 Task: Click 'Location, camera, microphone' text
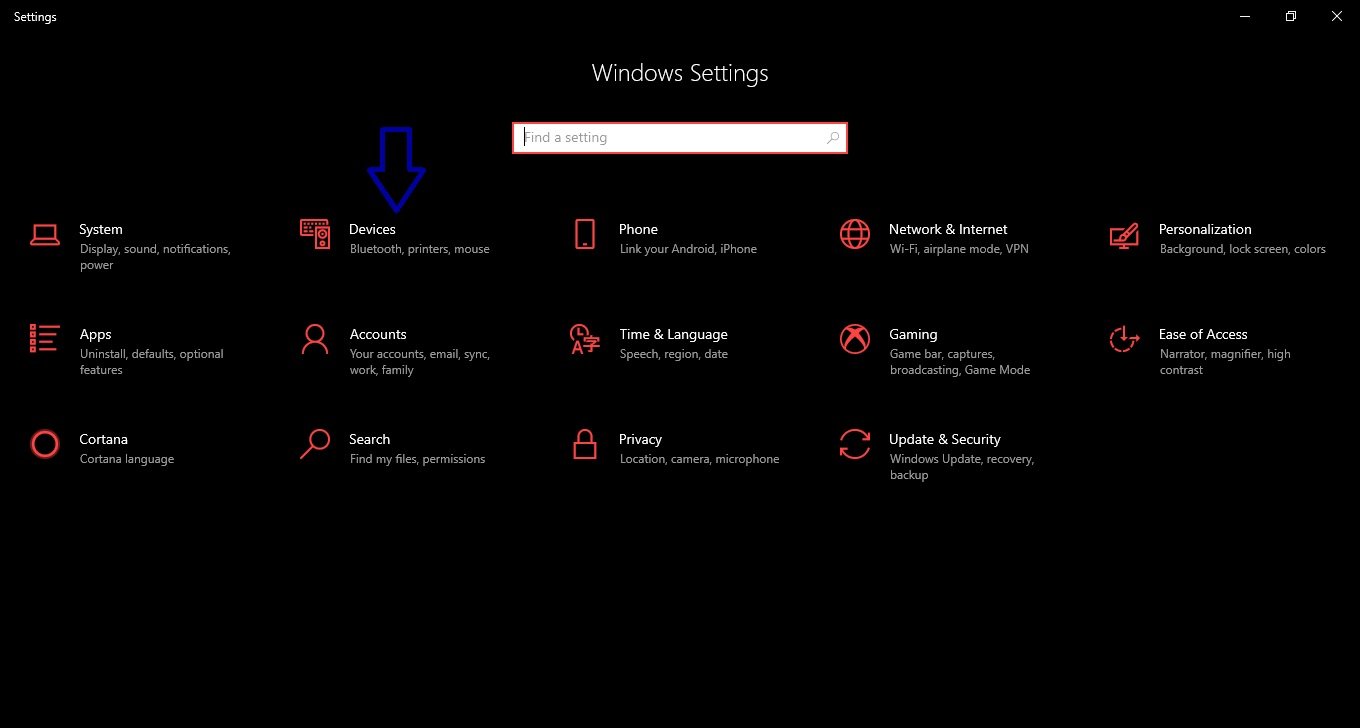click(x=699, y=459)
